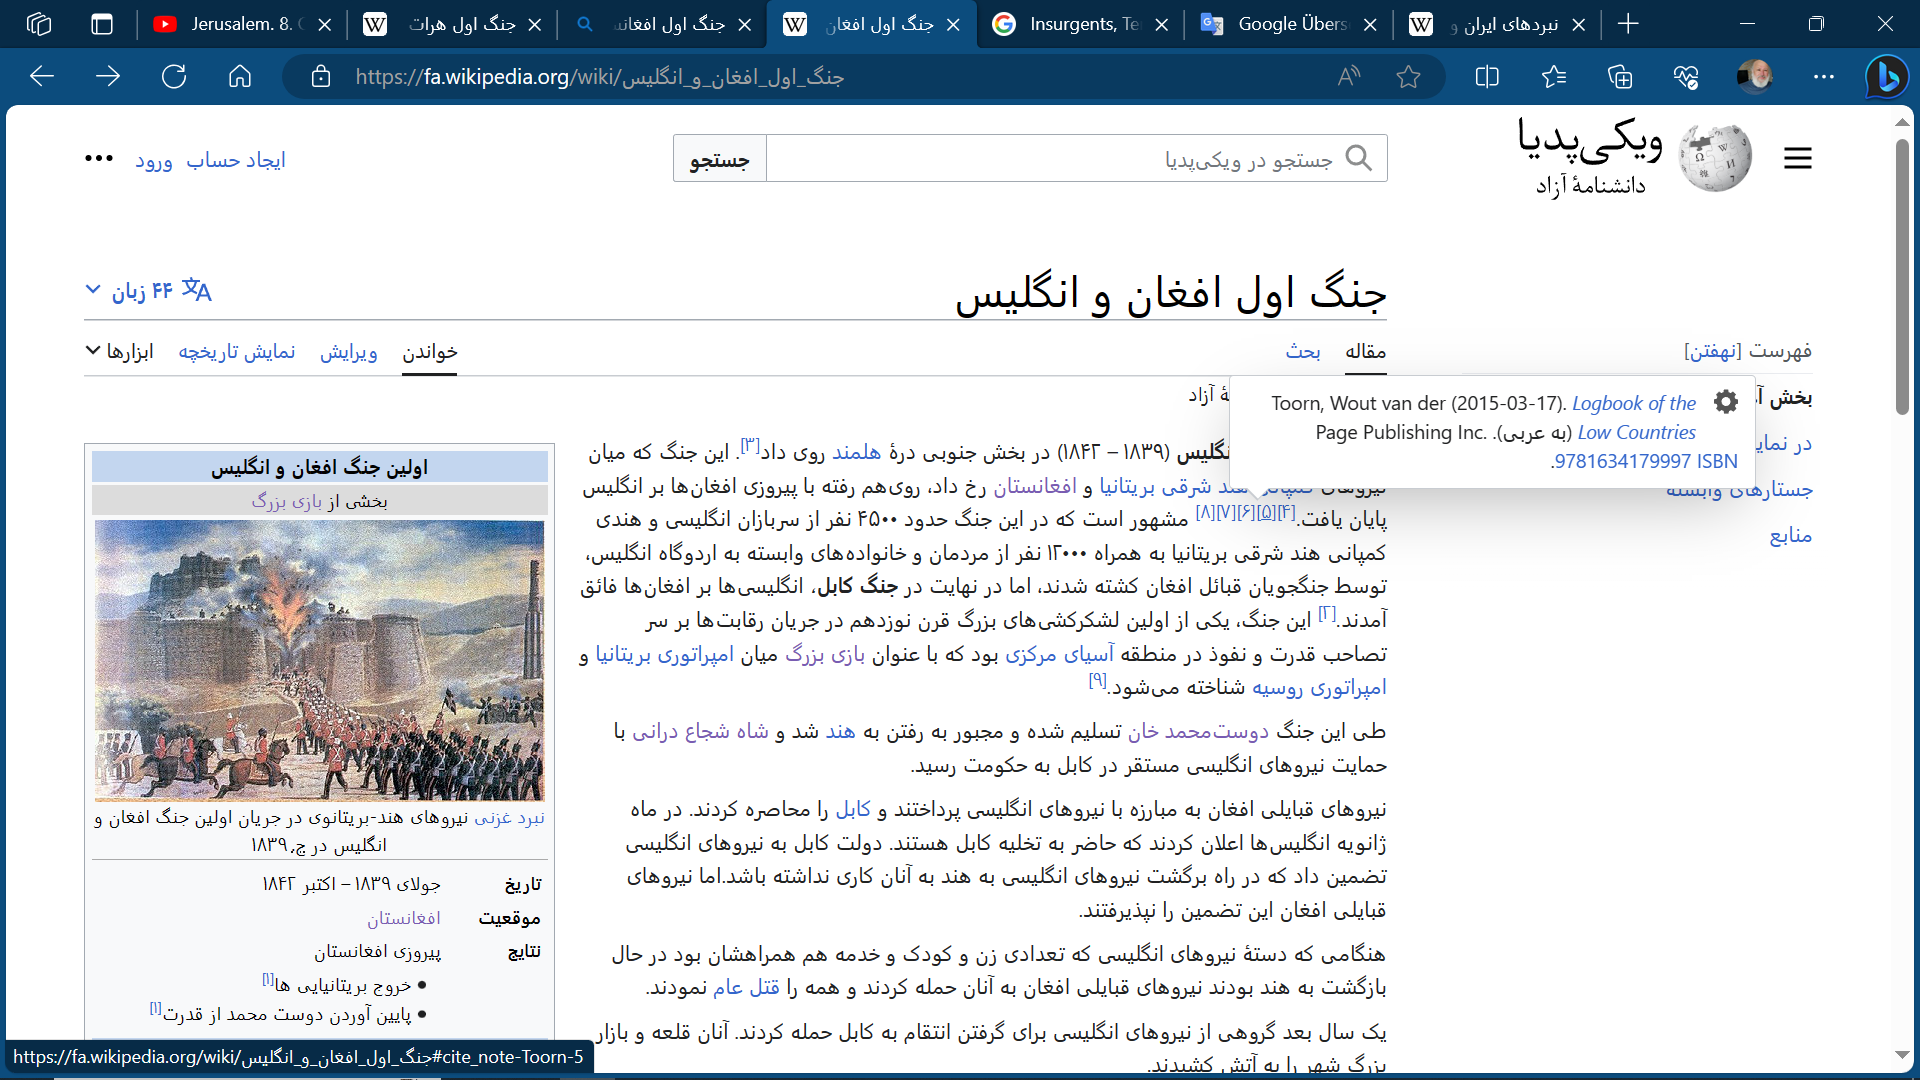Image resolution: width=1920 pixels, height=1080 pixels.
Task: Toggle table of contents with نهفتن
Action: (1712, 351)
